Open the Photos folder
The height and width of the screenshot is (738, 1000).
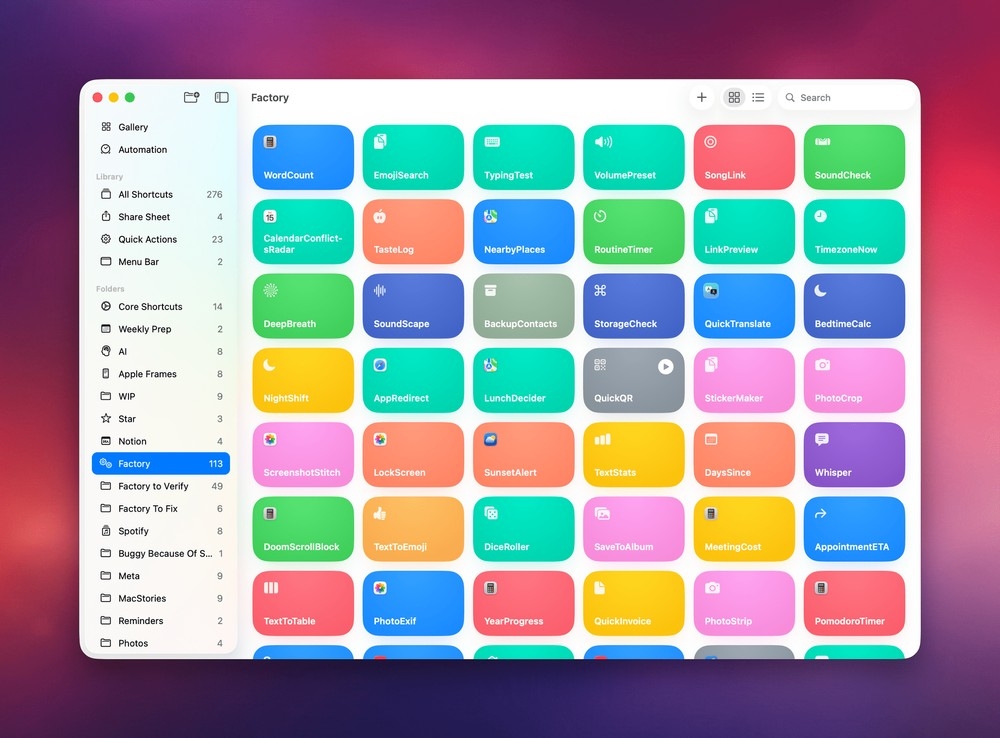click(161, 643)
